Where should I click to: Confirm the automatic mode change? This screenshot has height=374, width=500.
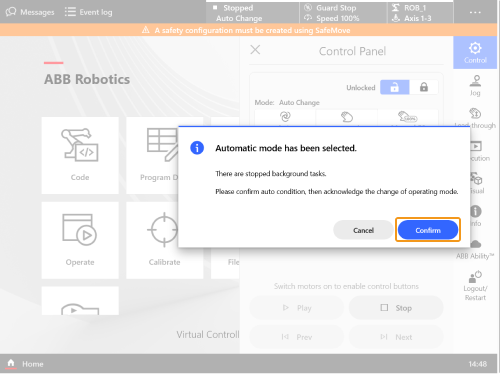428,230
